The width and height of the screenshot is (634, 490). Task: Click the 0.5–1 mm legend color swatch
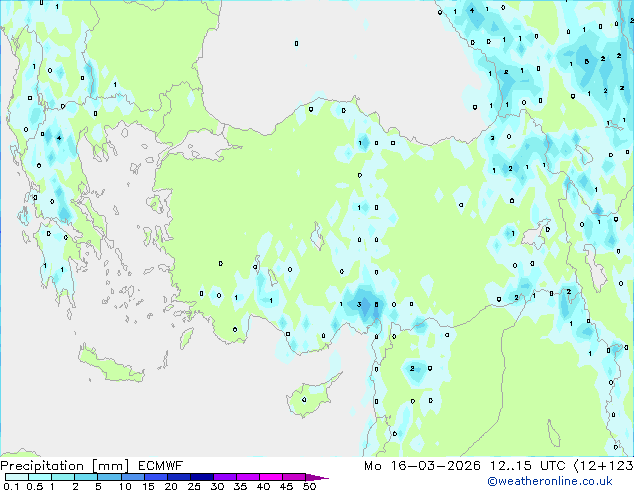coord(40,477)
